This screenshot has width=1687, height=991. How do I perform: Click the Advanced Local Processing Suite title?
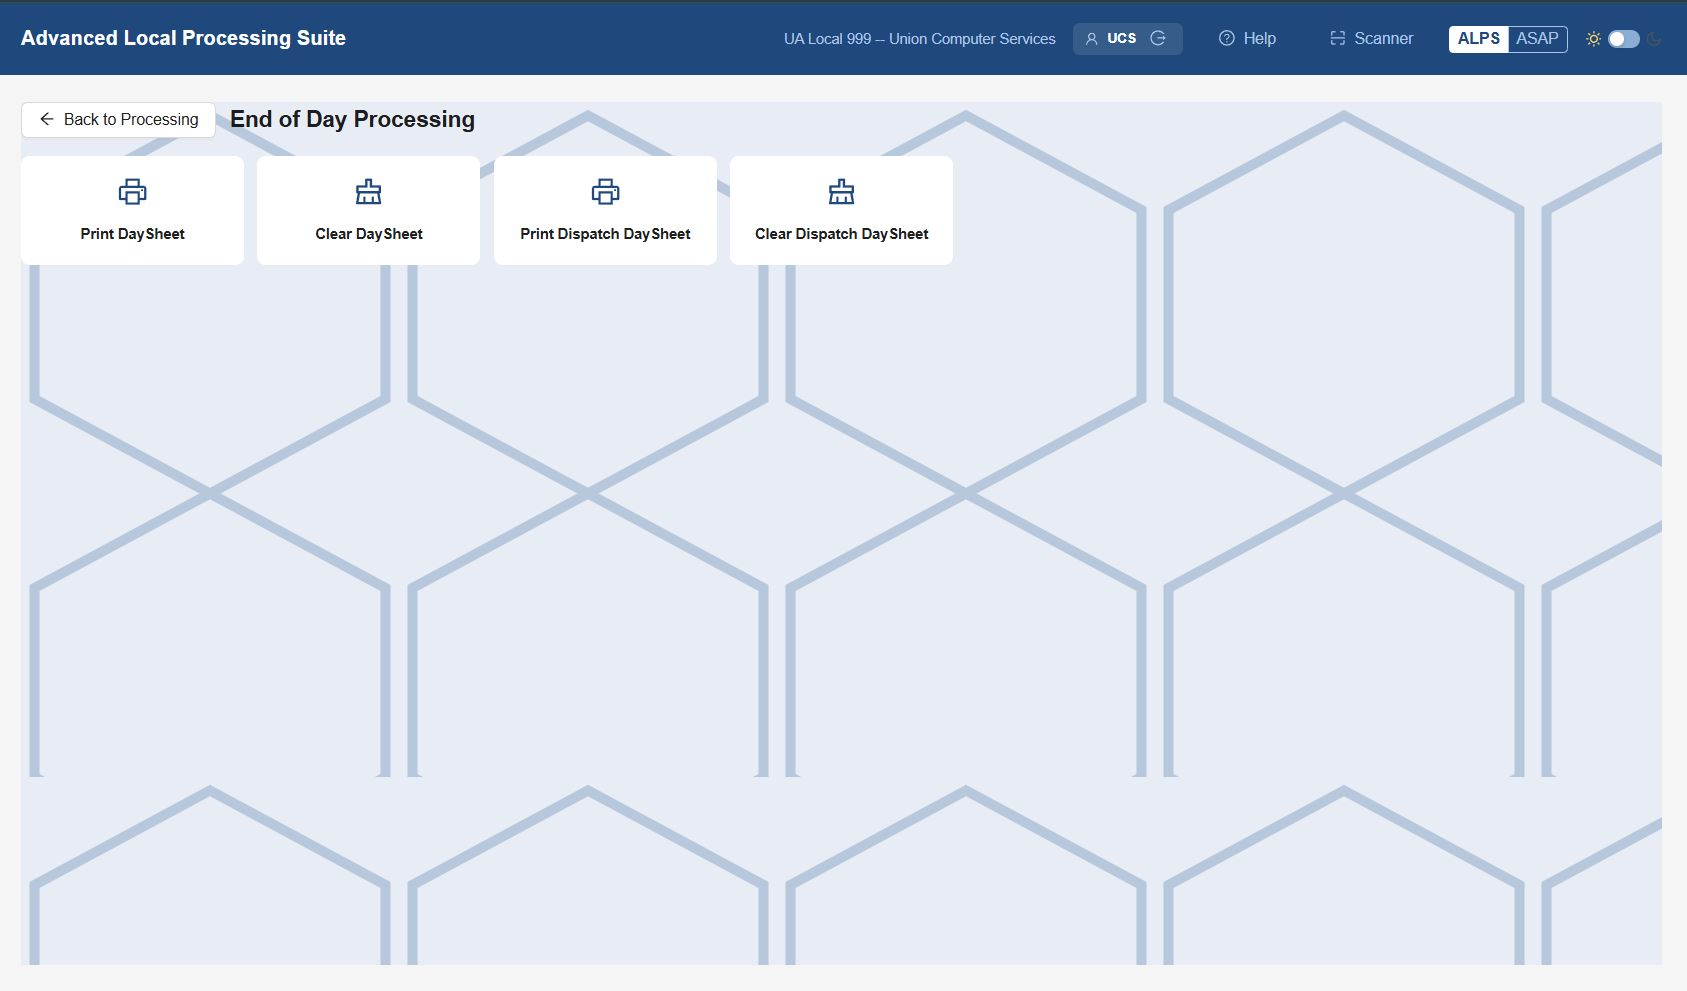pos(183,38)
